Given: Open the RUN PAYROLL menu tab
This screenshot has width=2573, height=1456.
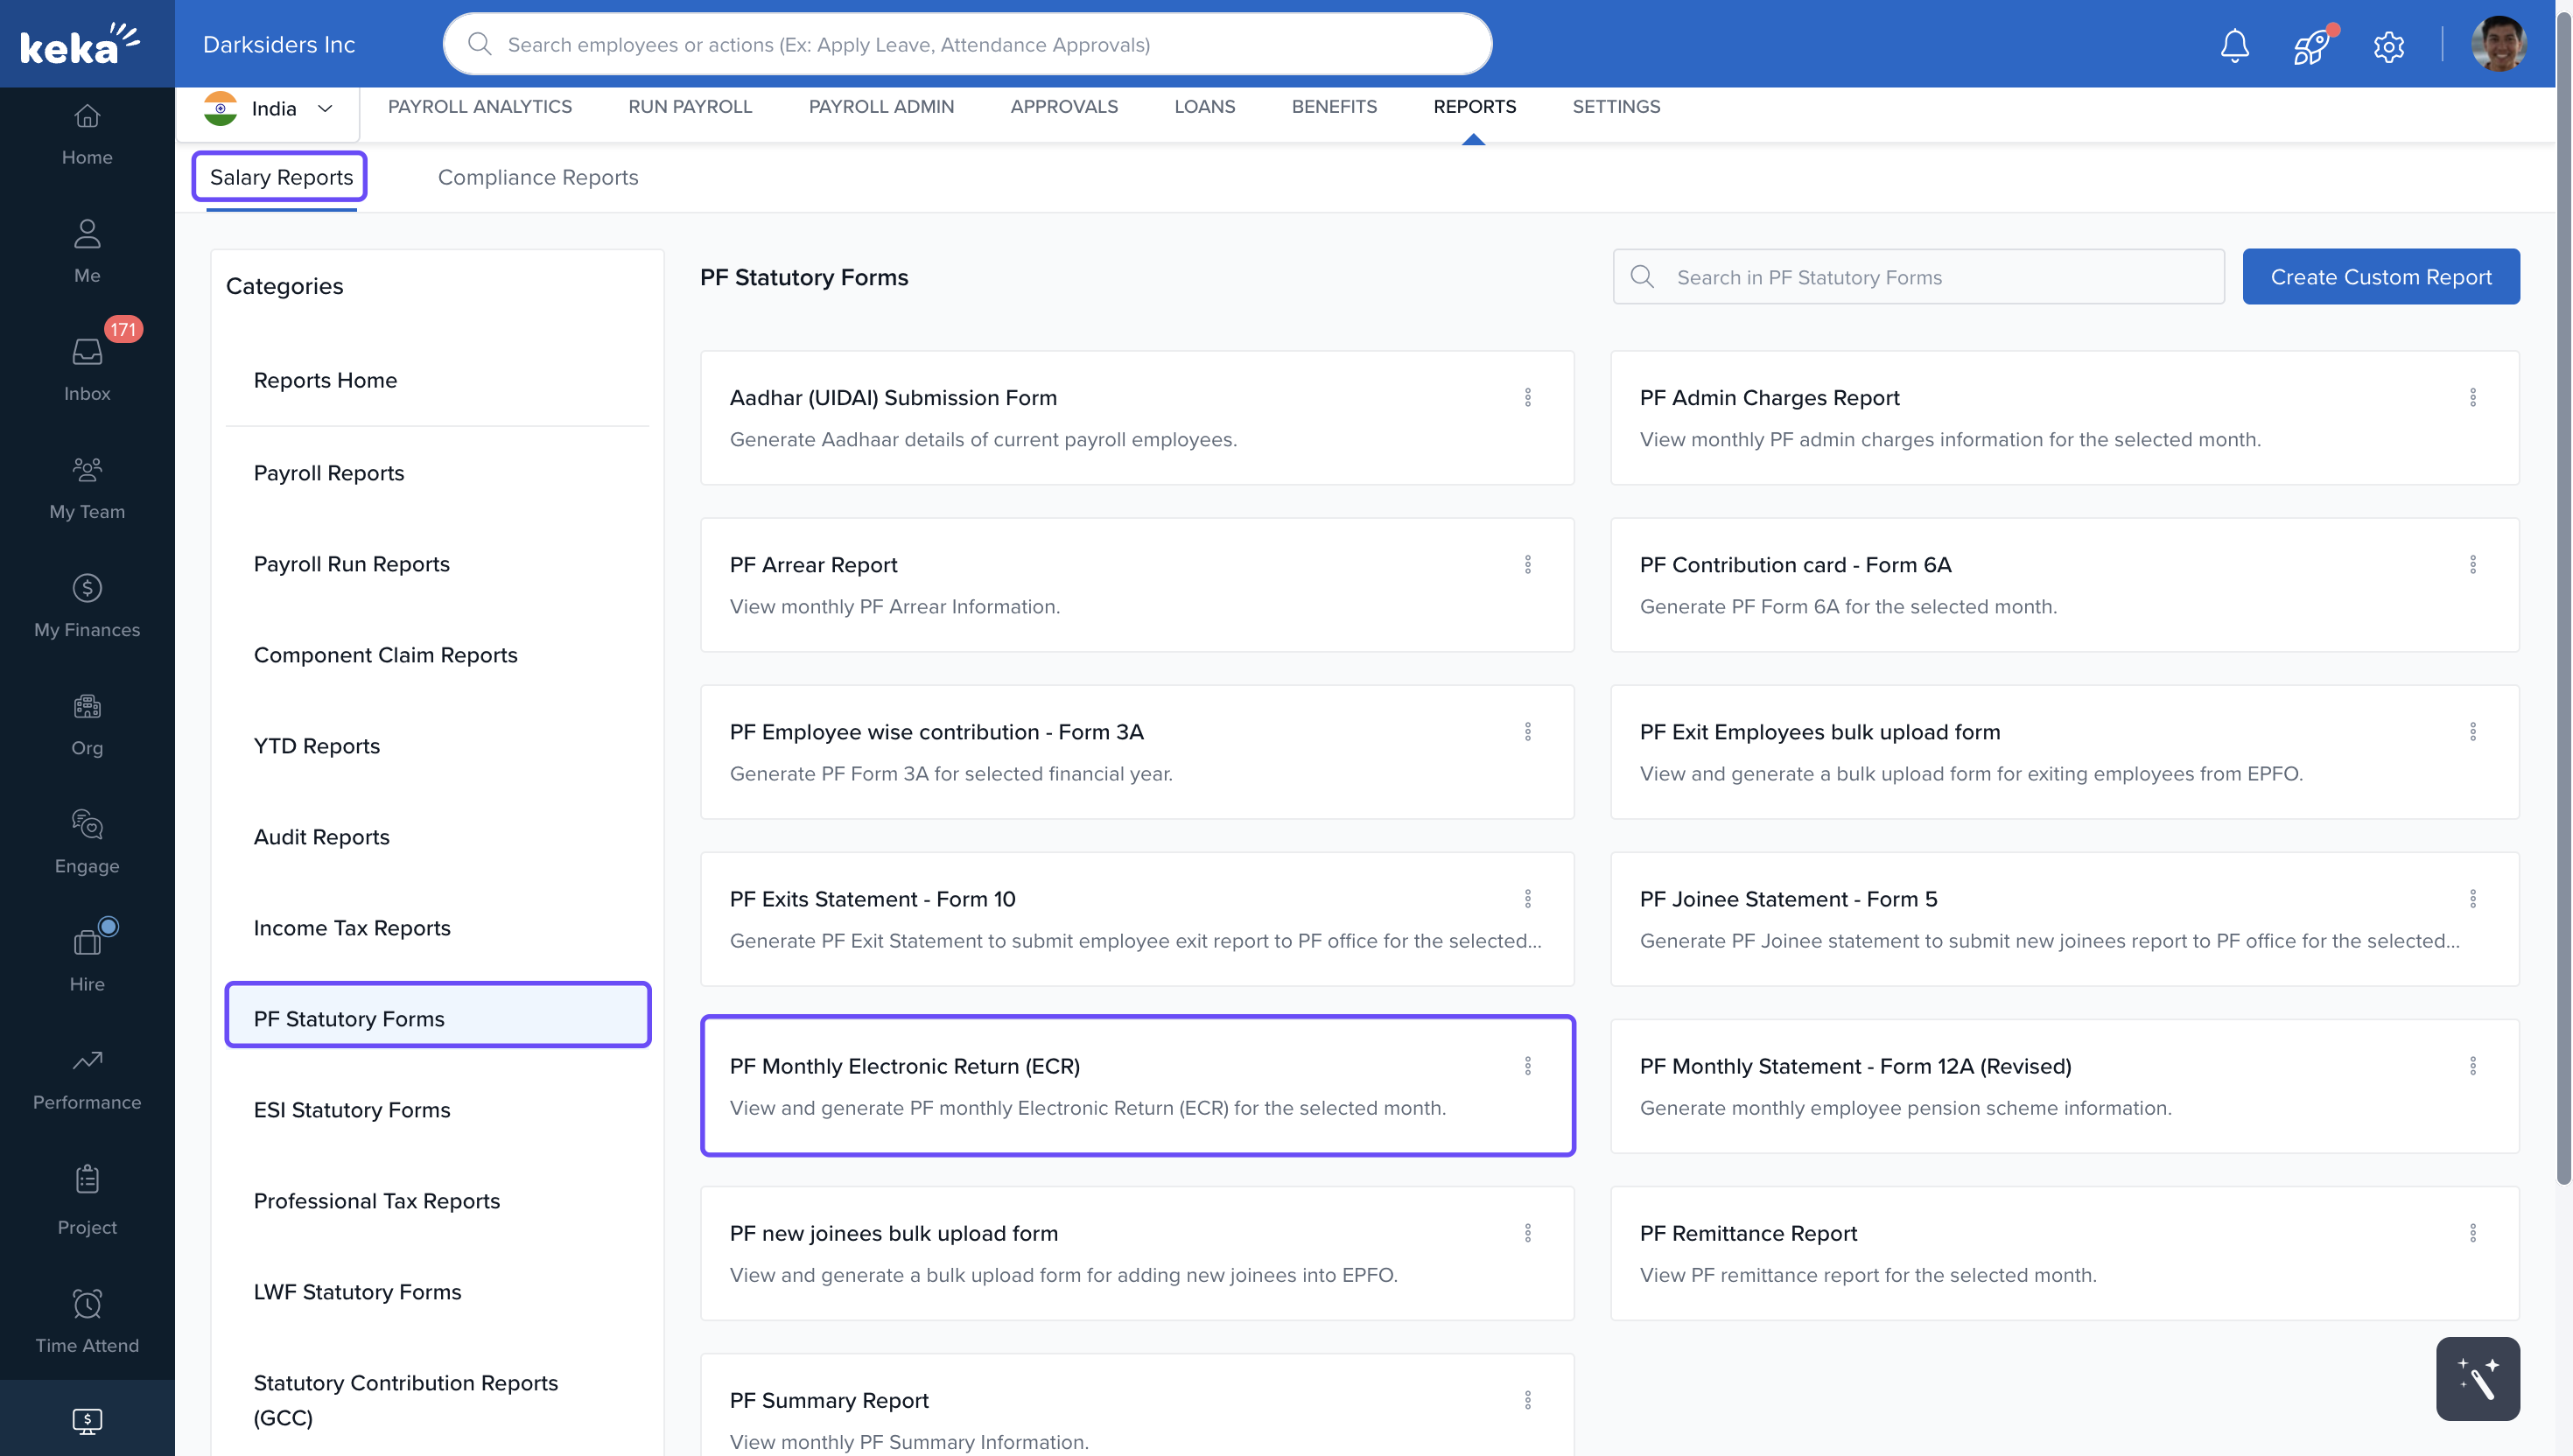Looking at the screenshot, I should pyautogui.click(x=689, y=106).
